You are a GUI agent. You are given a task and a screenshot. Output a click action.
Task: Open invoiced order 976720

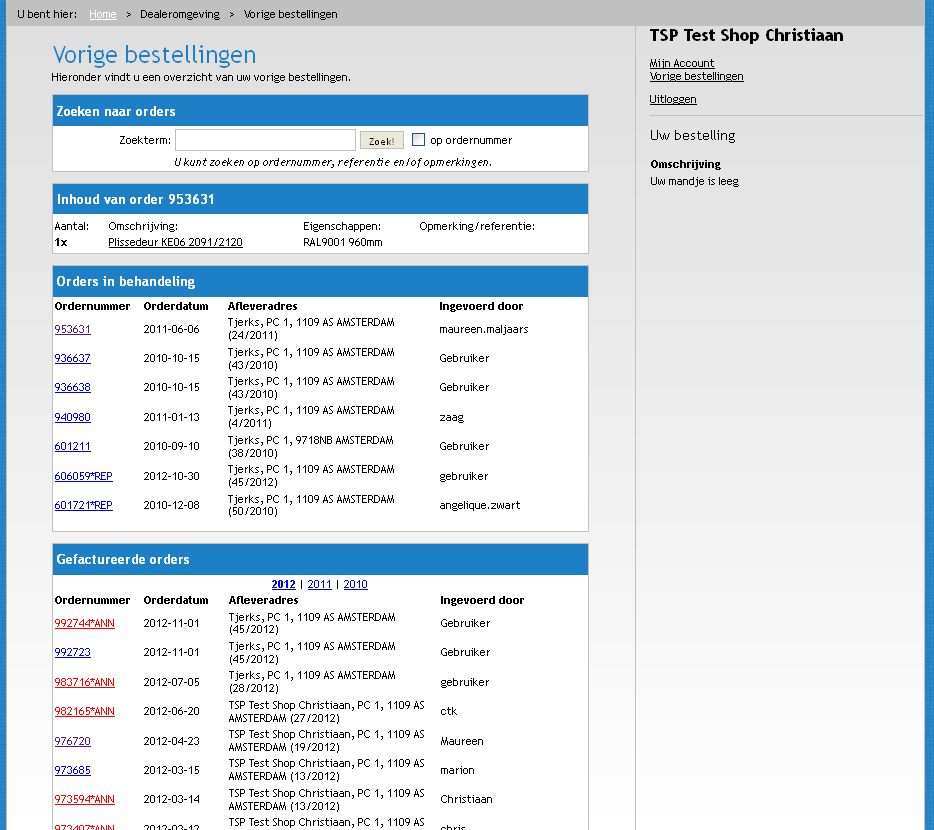(72, 741)
